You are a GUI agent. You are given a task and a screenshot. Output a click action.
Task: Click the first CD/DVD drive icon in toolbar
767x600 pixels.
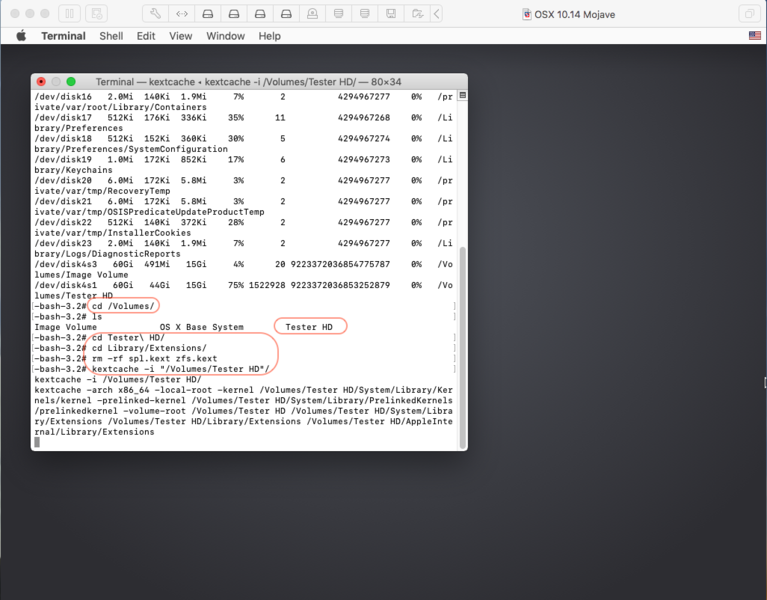338,14
